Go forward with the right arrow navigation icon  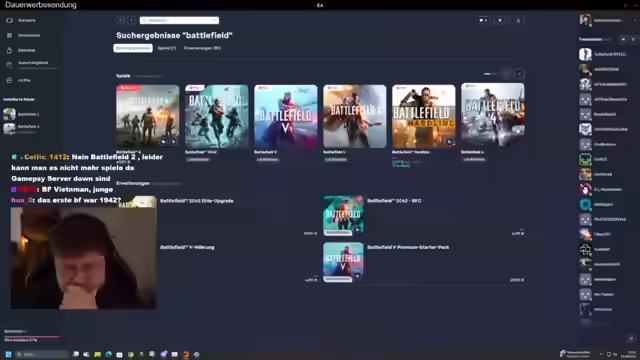point(131,20)
